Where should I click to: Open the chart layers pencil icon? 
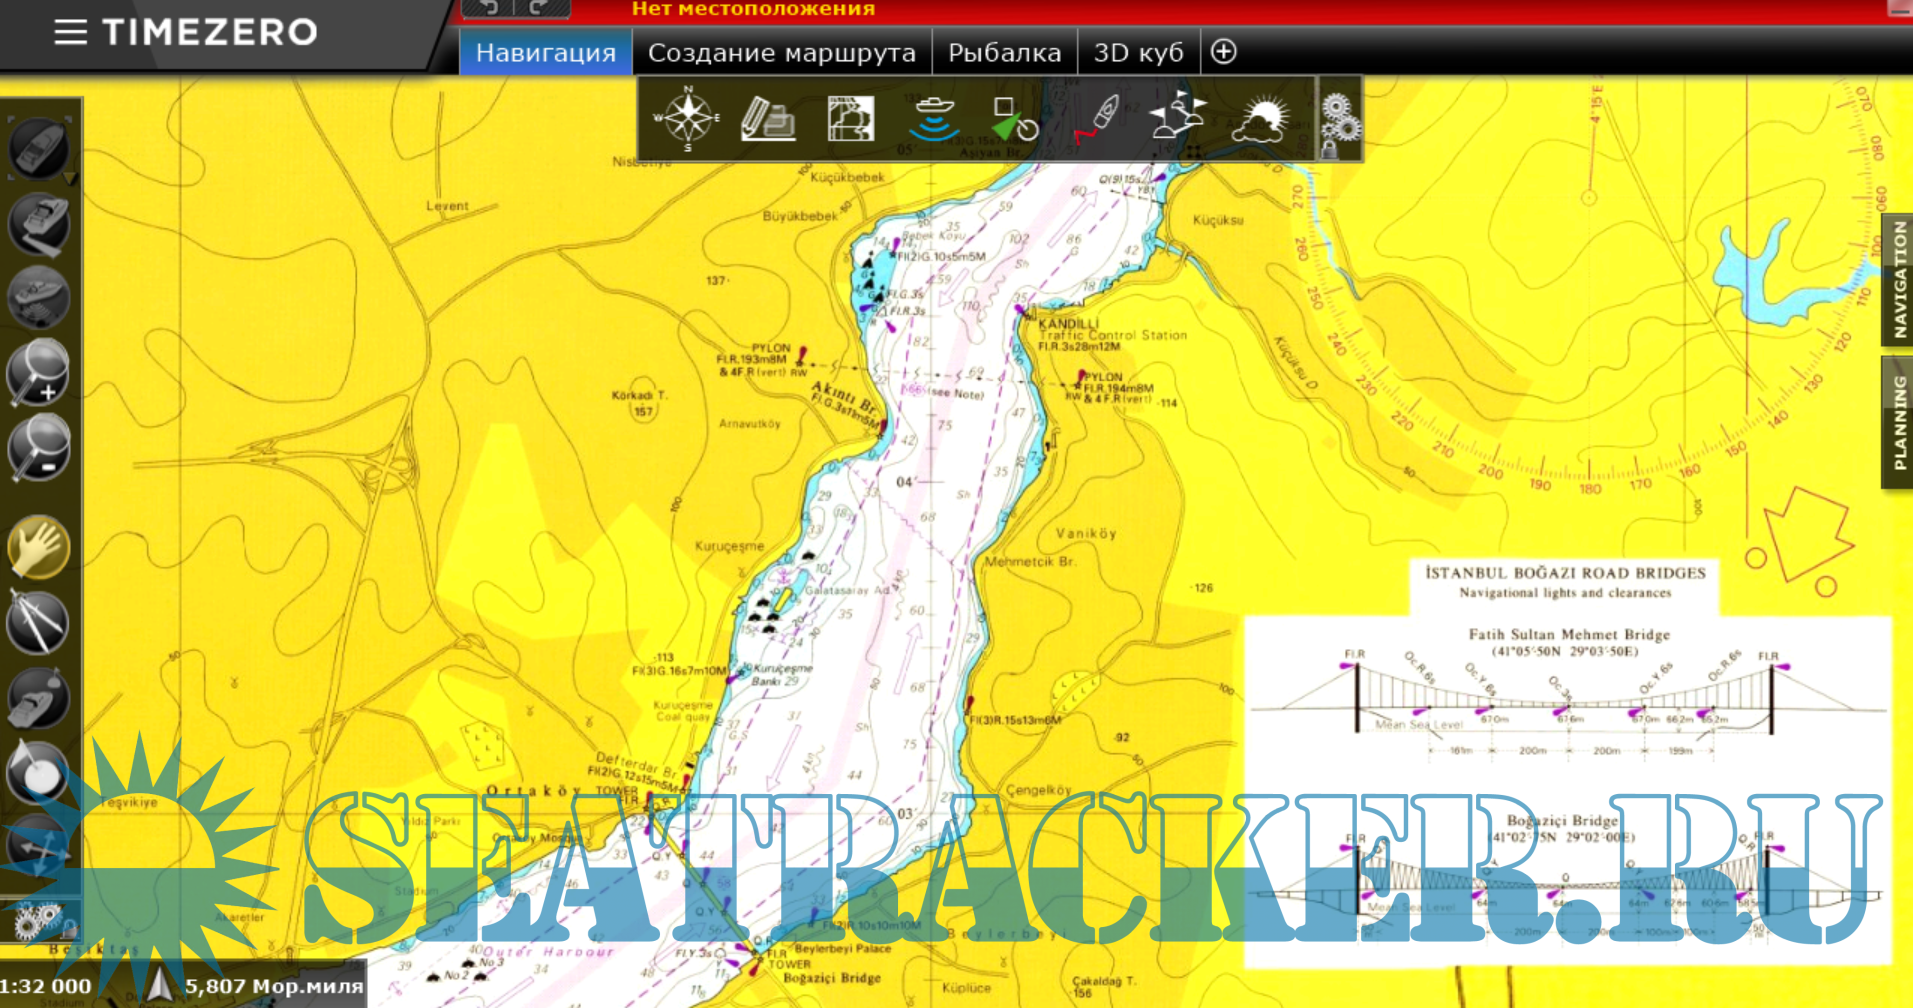(767, 119)
